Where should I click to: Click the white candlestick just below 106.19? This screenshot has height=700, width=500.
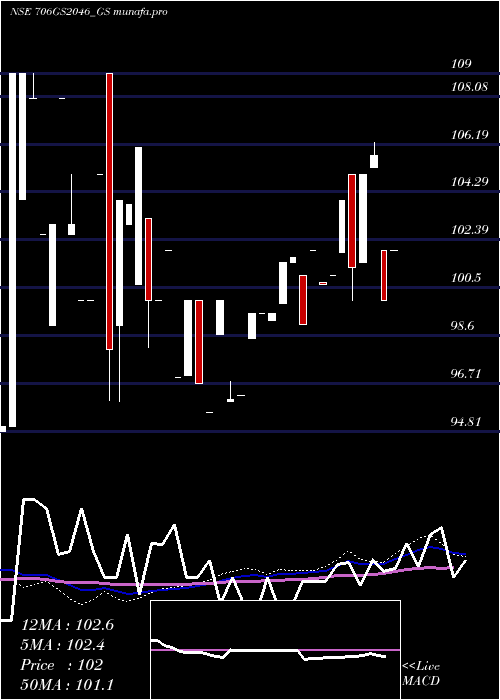click(x=374, y=161)
